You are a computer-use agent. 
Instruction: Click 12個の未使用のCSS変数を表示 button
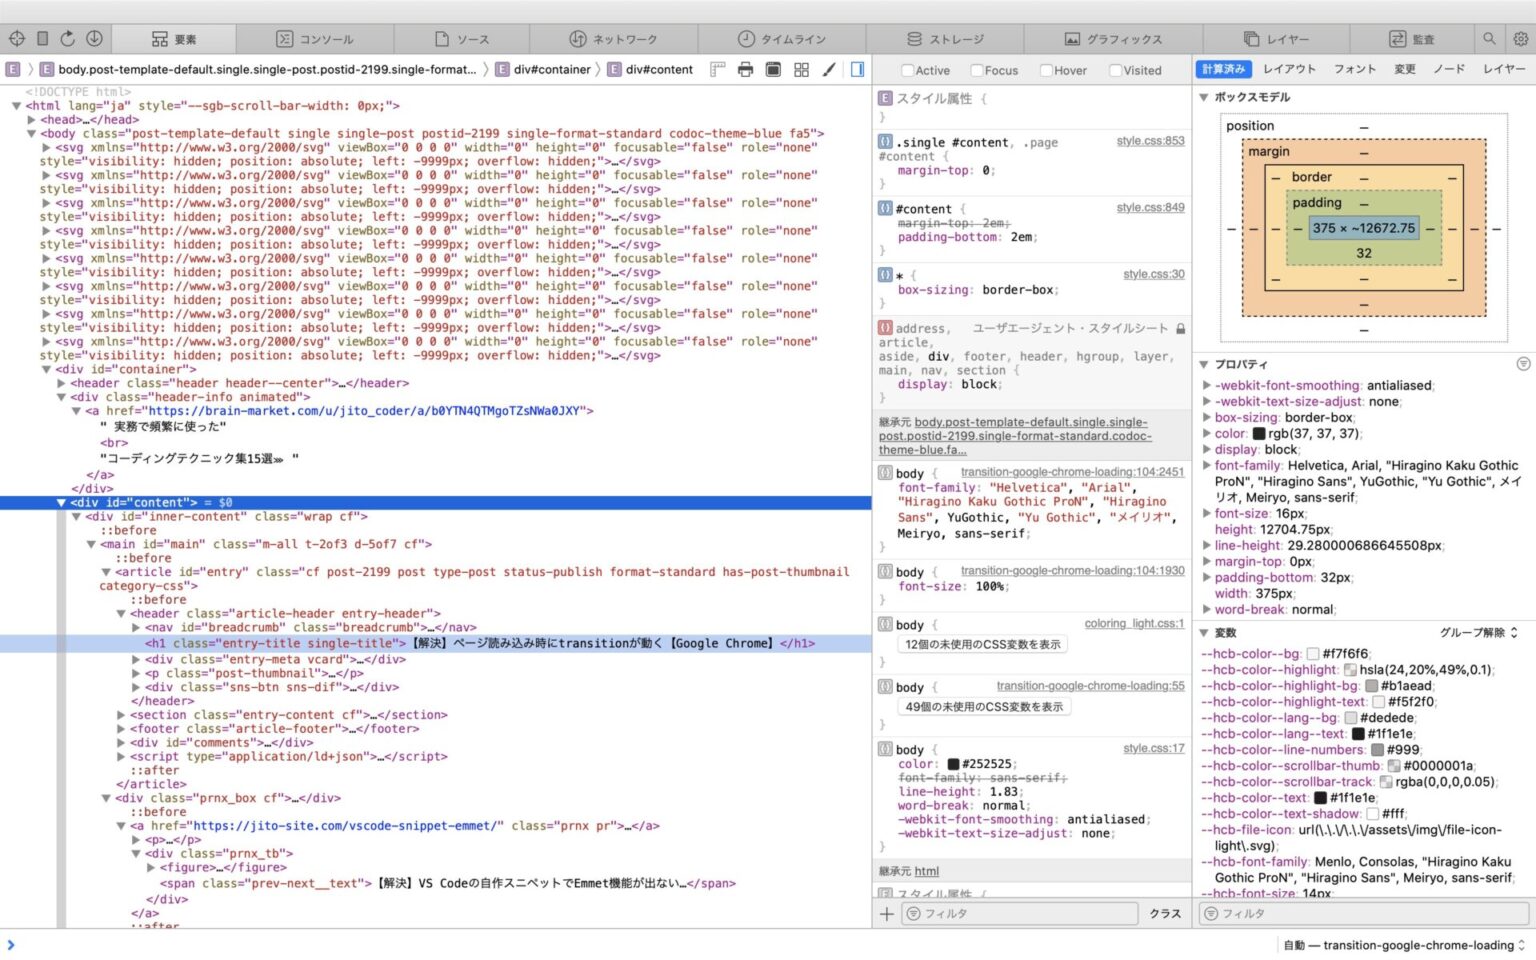click(x=982, y=644)
